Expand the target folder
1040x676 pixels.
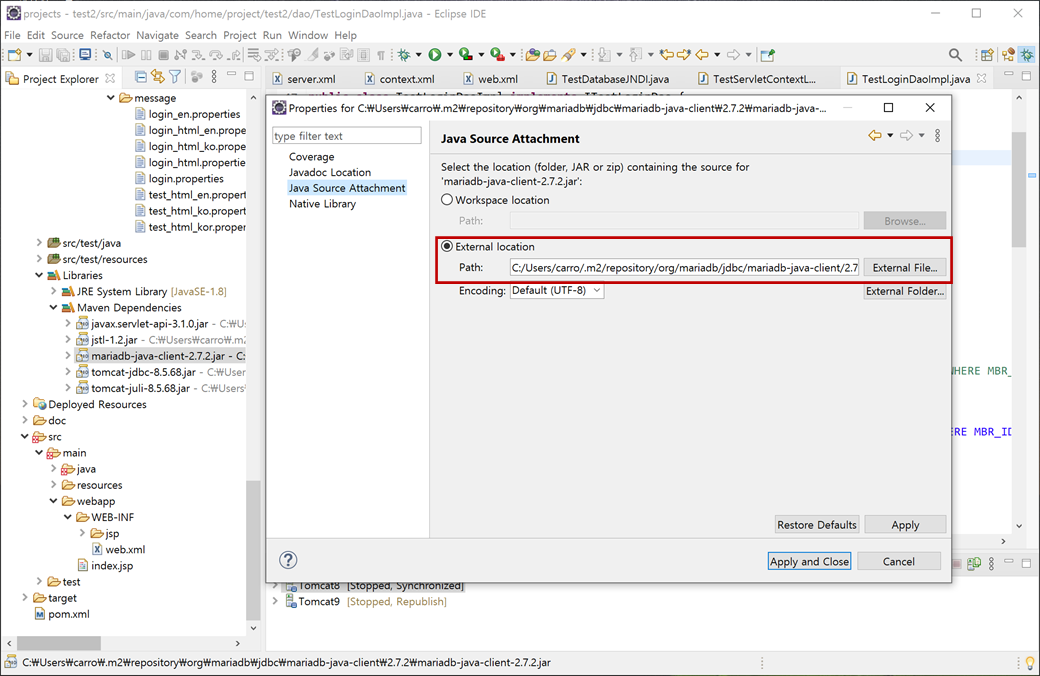(x=25, y=598)
